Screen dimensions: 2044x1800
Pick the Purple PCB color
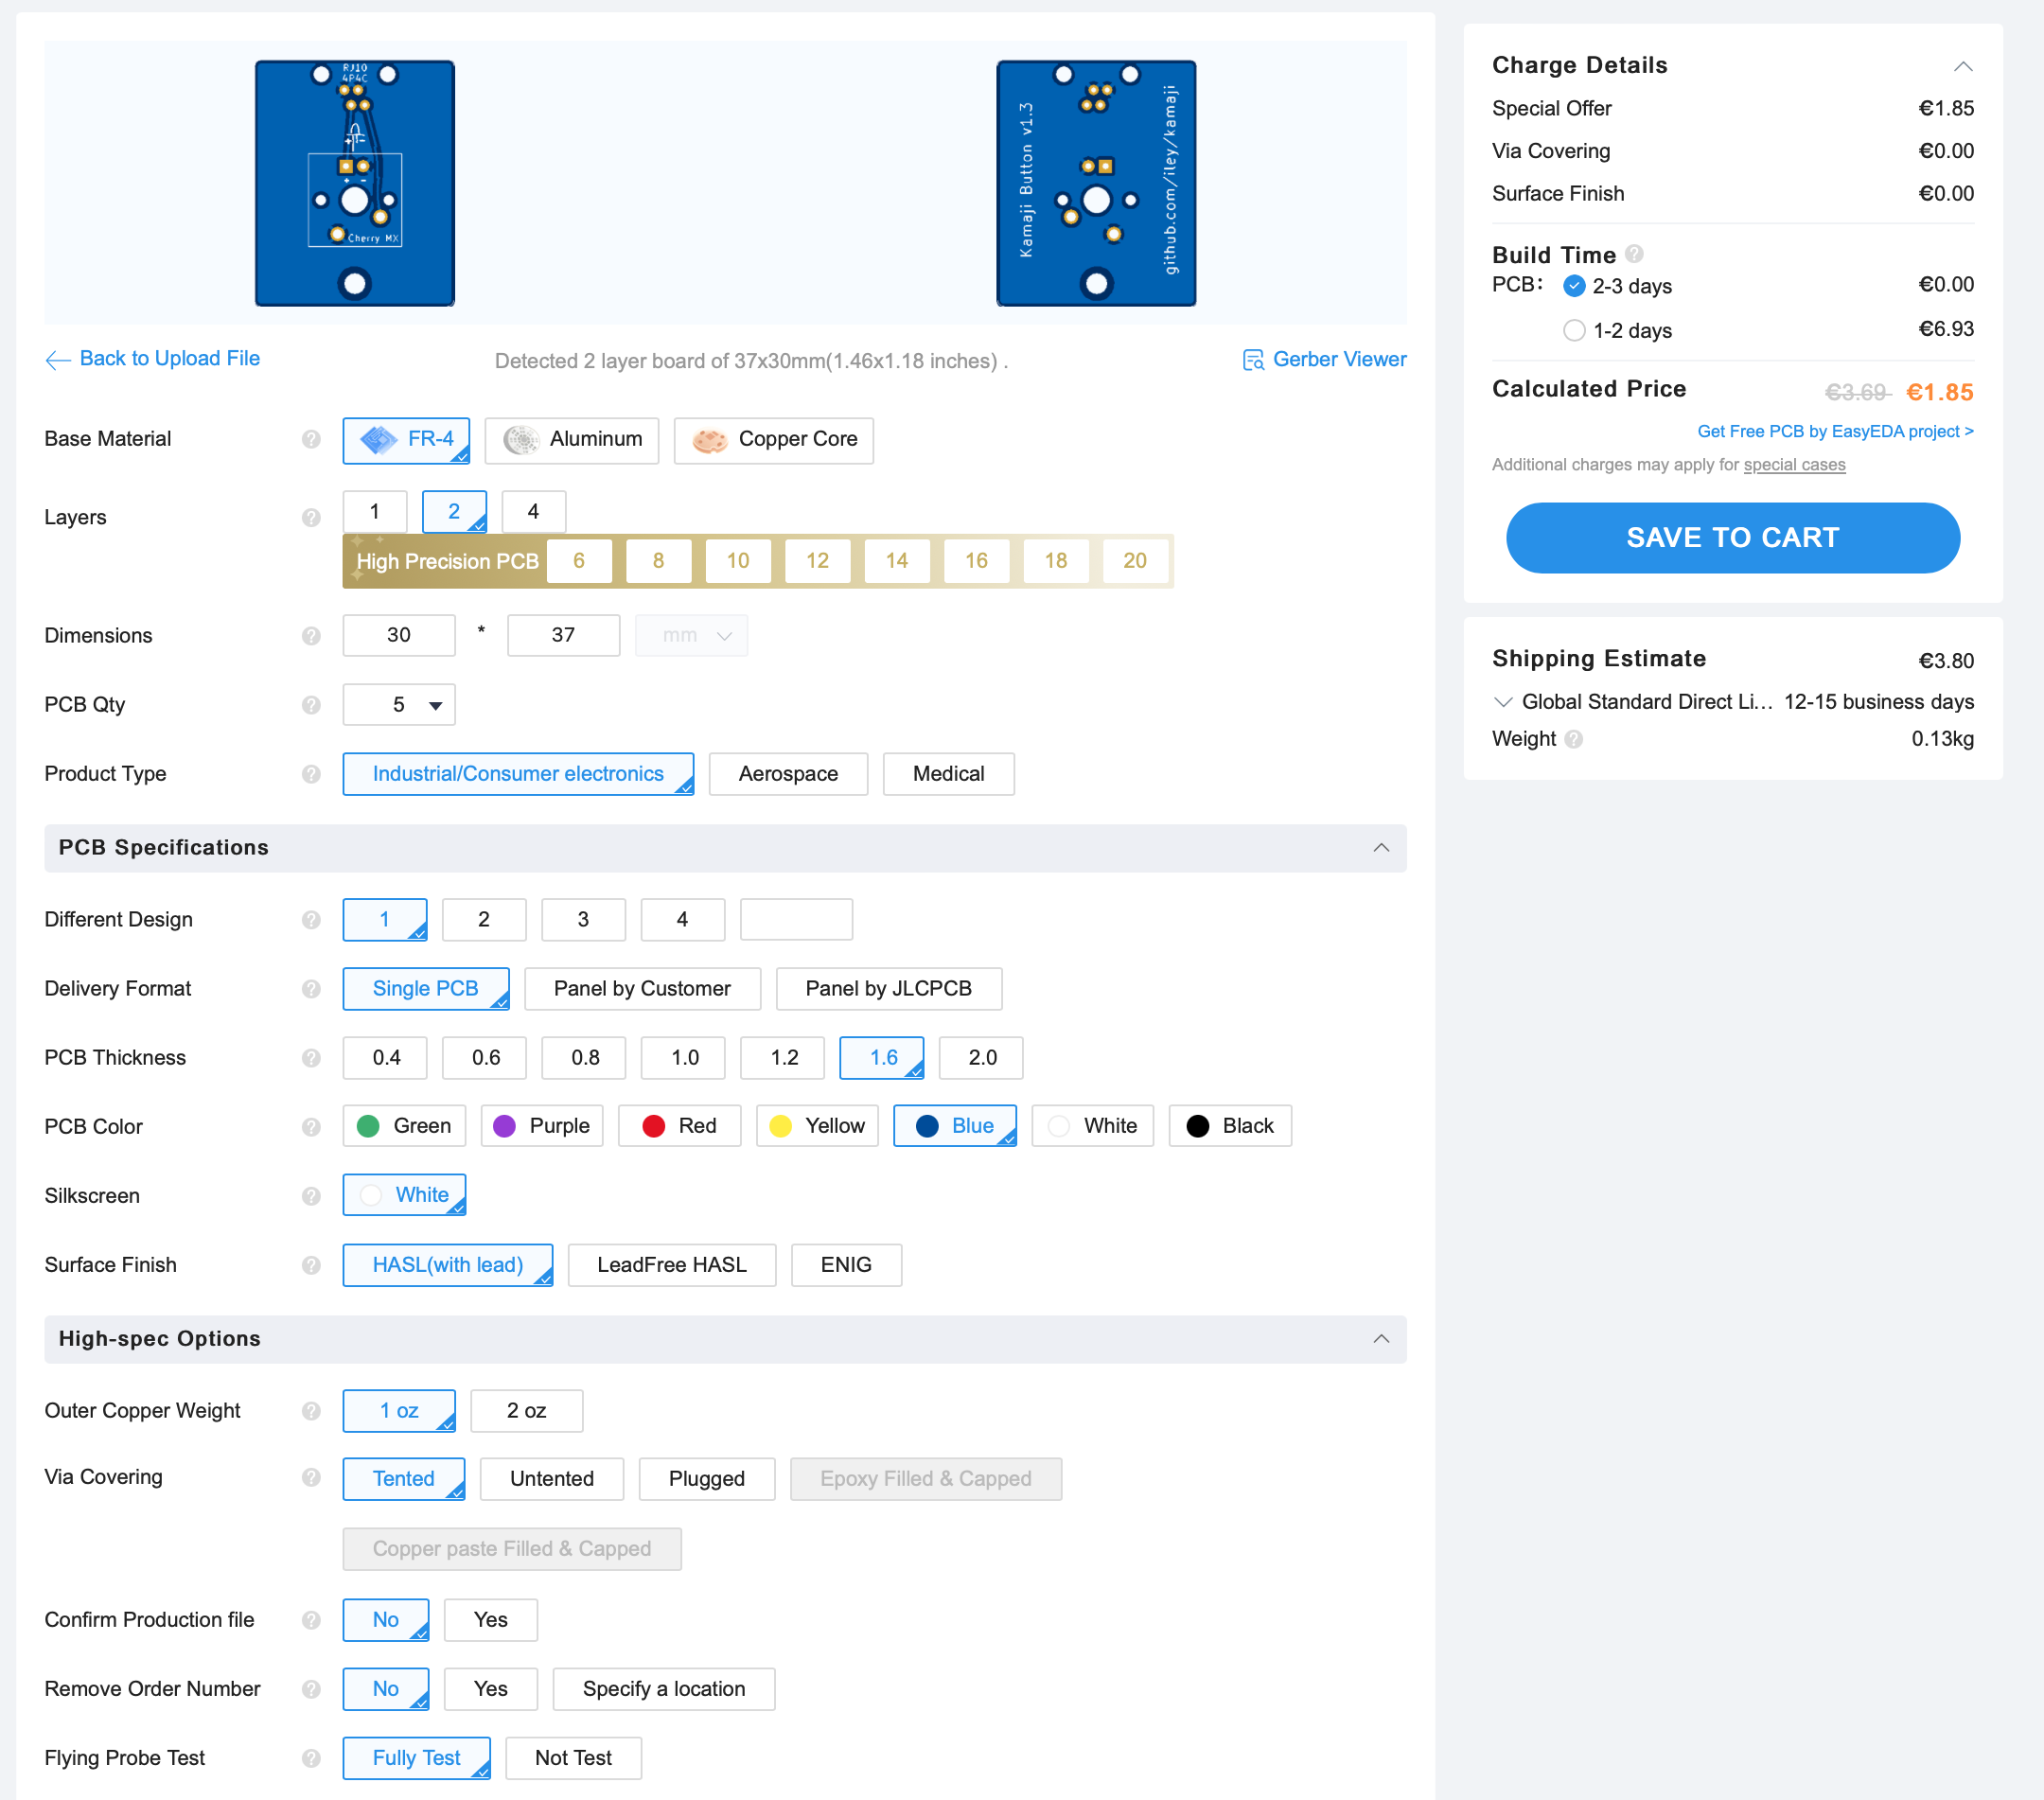coord(542,1126)
